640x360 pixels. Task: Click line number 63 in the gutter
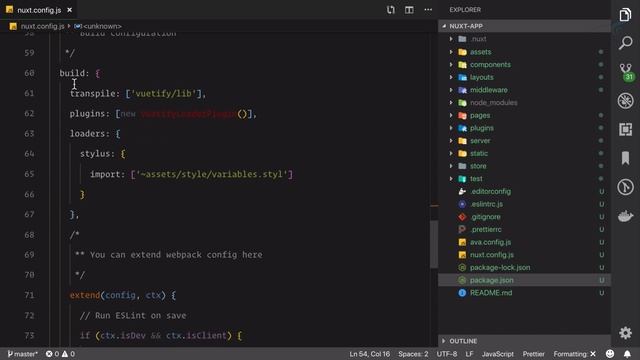(29, 133)
